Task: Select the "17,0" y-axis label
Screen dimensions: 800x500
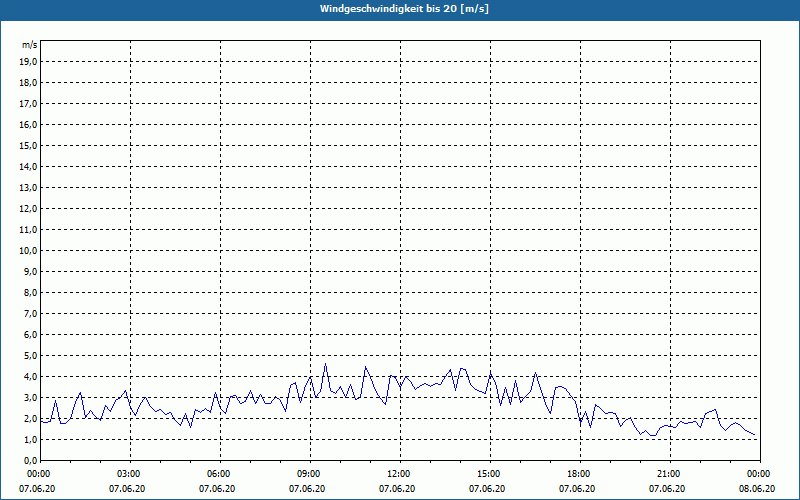Action: point(28,104)
